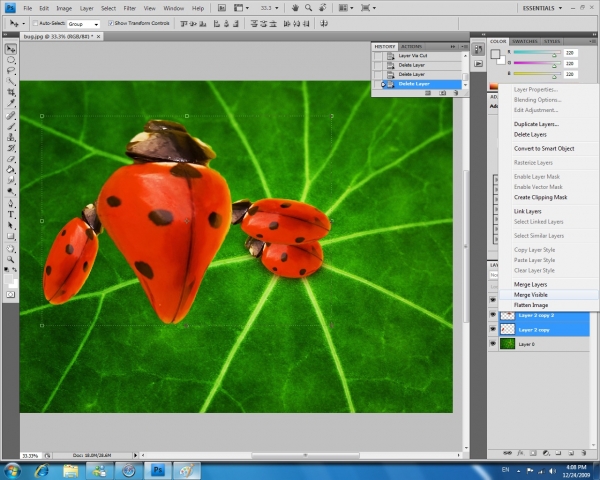Choose Duplicate Layers from context menu
The image size is (600, 480).
pos(549,124)
